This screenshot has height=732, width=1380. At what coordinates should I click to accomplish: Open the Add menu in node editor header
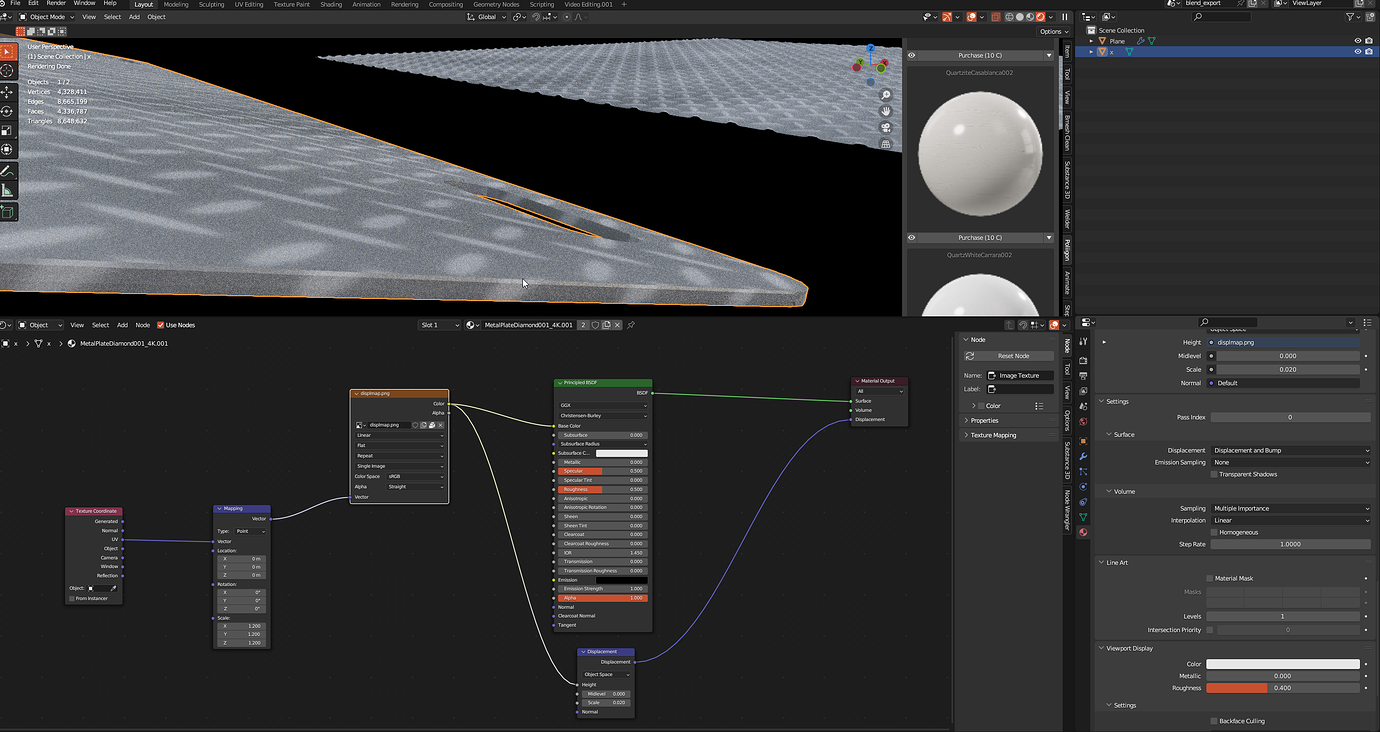click(x=122, y=325)
